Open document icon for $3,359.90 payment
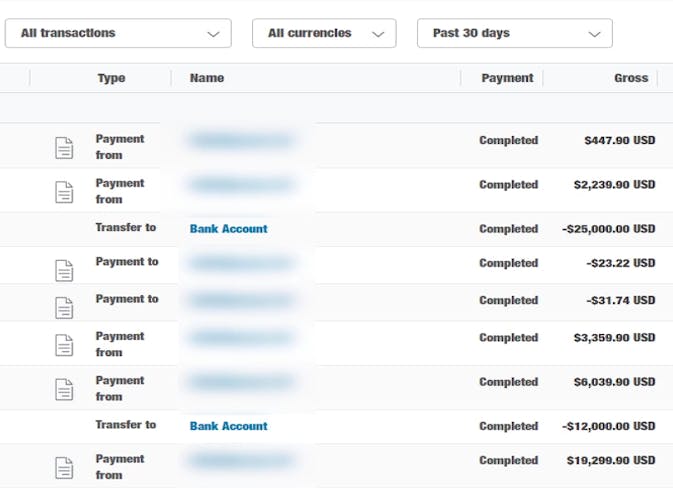The image size is (673, 488). pos(64,345)
